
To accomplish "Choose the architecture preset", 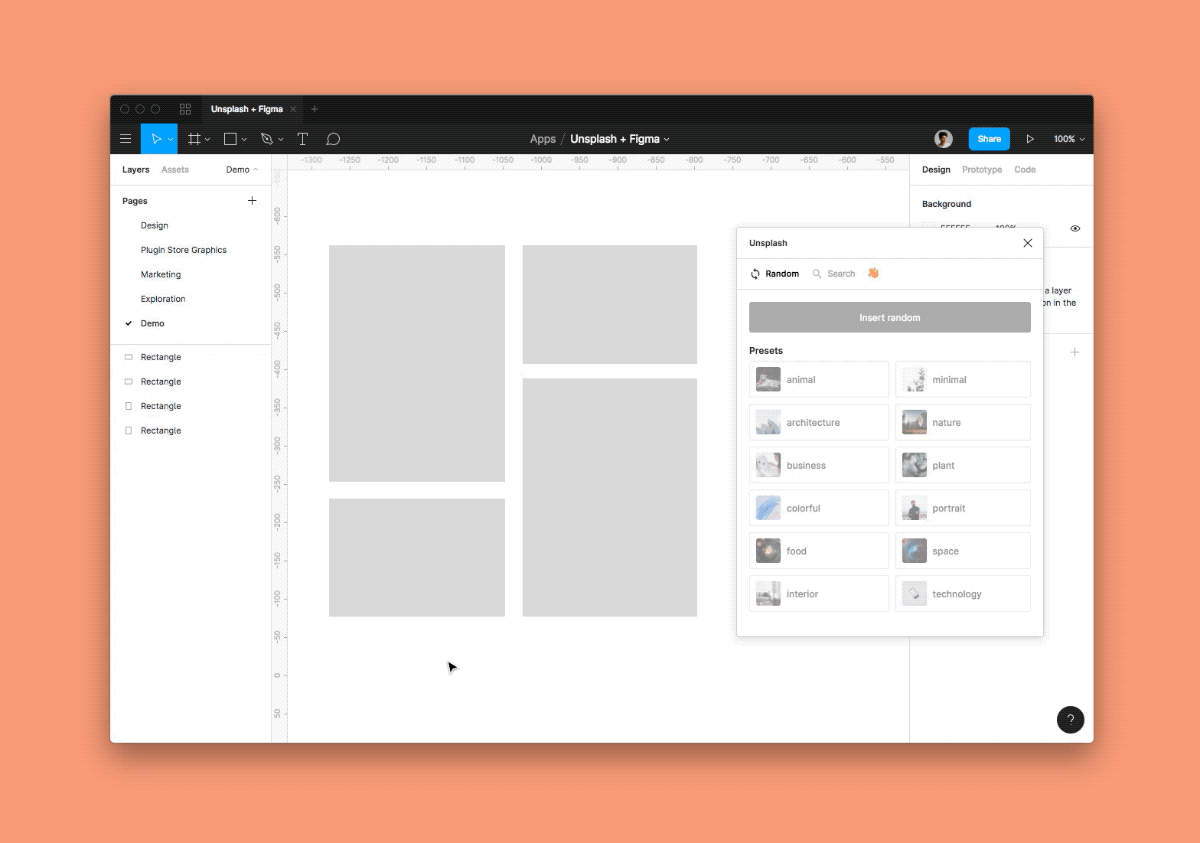I will tap(819, 423).
